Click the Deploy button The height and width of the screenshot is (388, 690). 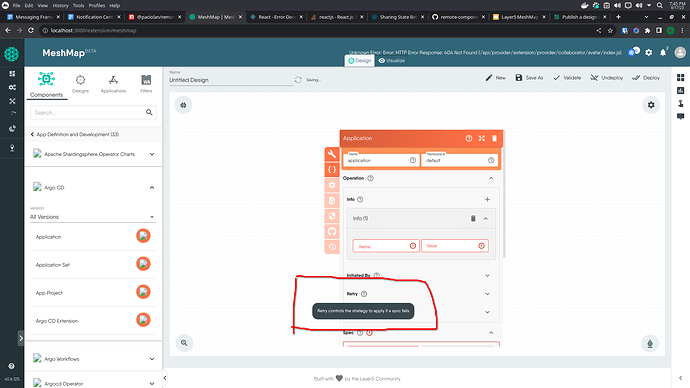tap(646, 78)
